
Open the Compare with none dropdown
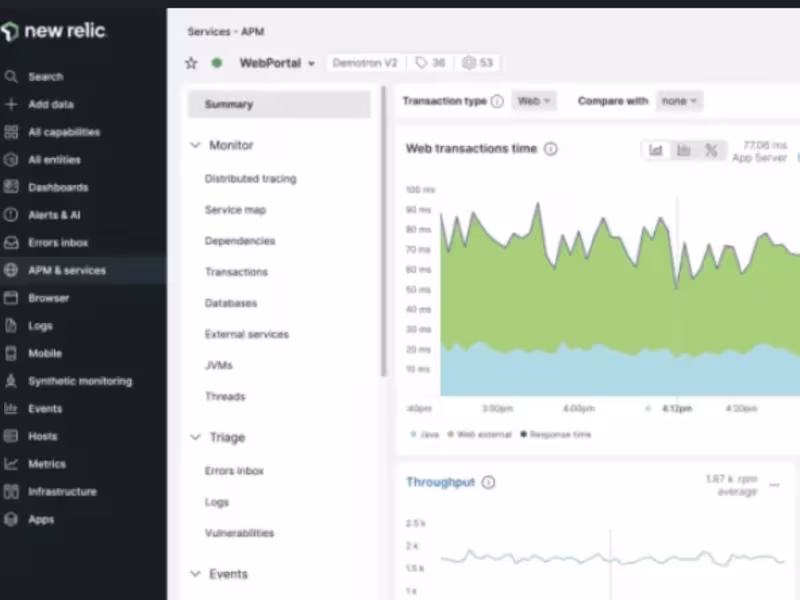tap(679, 101)
